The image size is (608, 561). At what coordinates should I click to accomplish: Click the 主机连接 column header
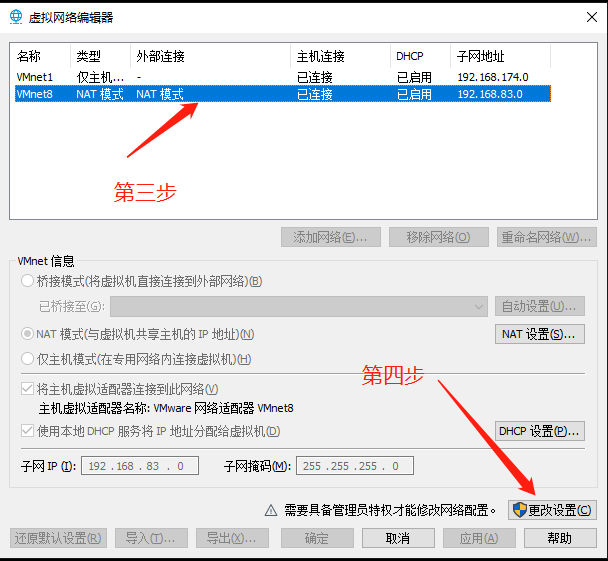pos(340,56)
